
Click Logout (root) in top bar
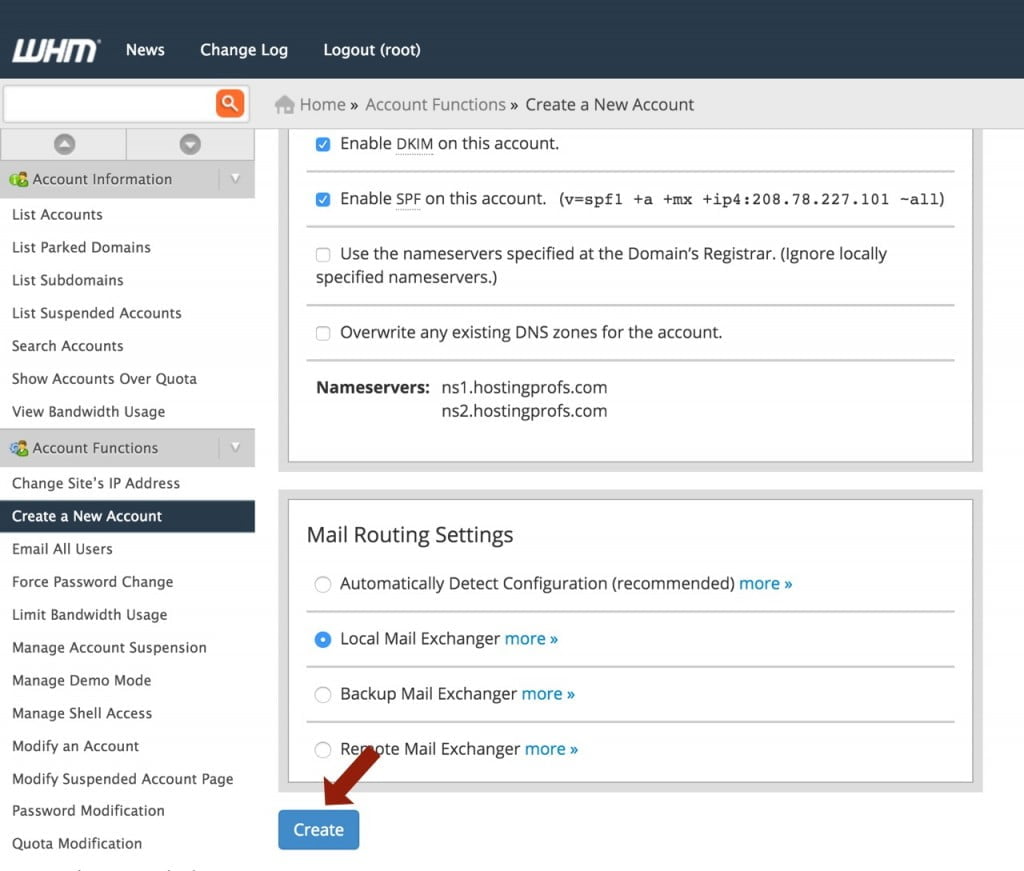click(x=372, y=50)
